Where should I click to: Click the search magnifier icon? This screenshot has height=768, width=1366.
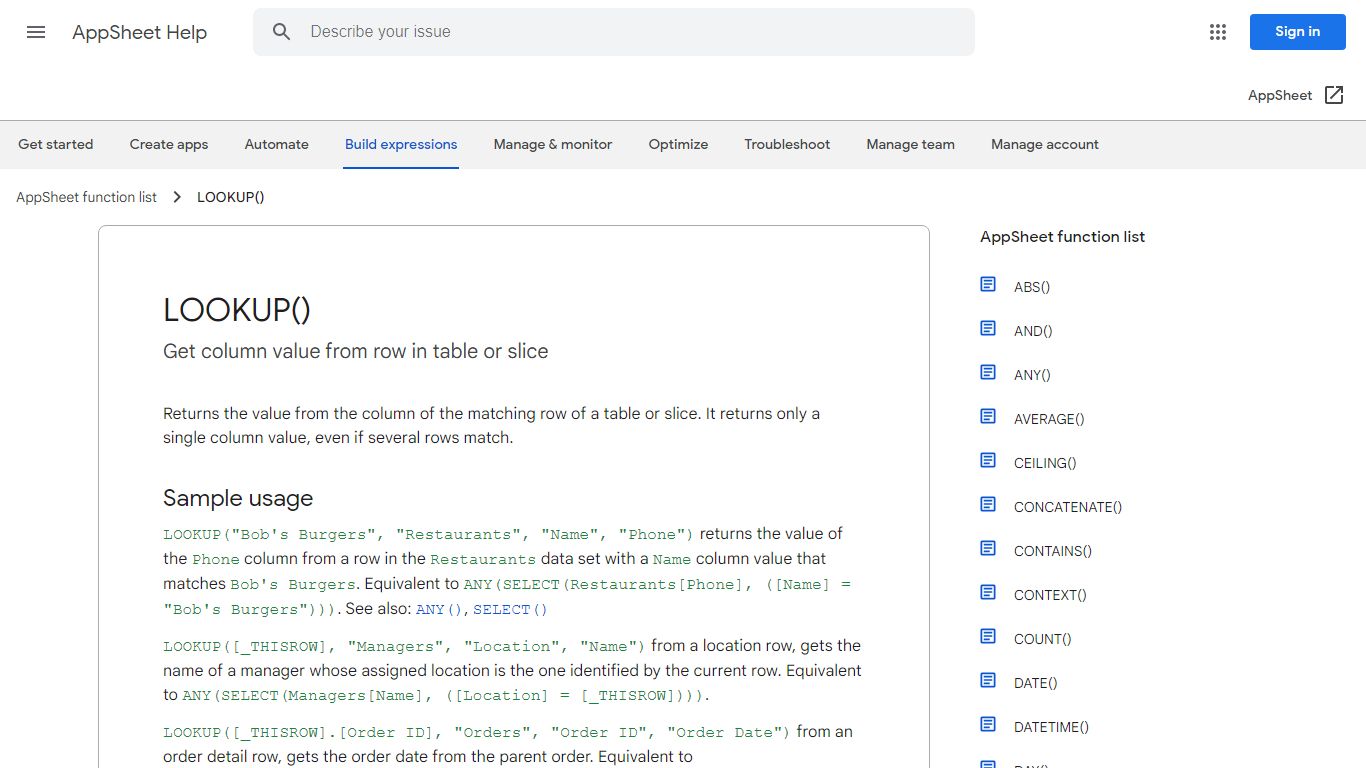pos(282,32)
